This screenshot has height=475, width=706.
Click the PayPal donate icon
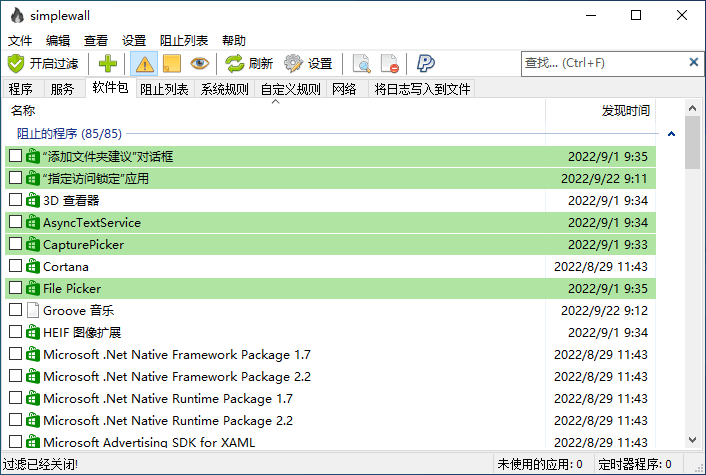coord(426,64)
